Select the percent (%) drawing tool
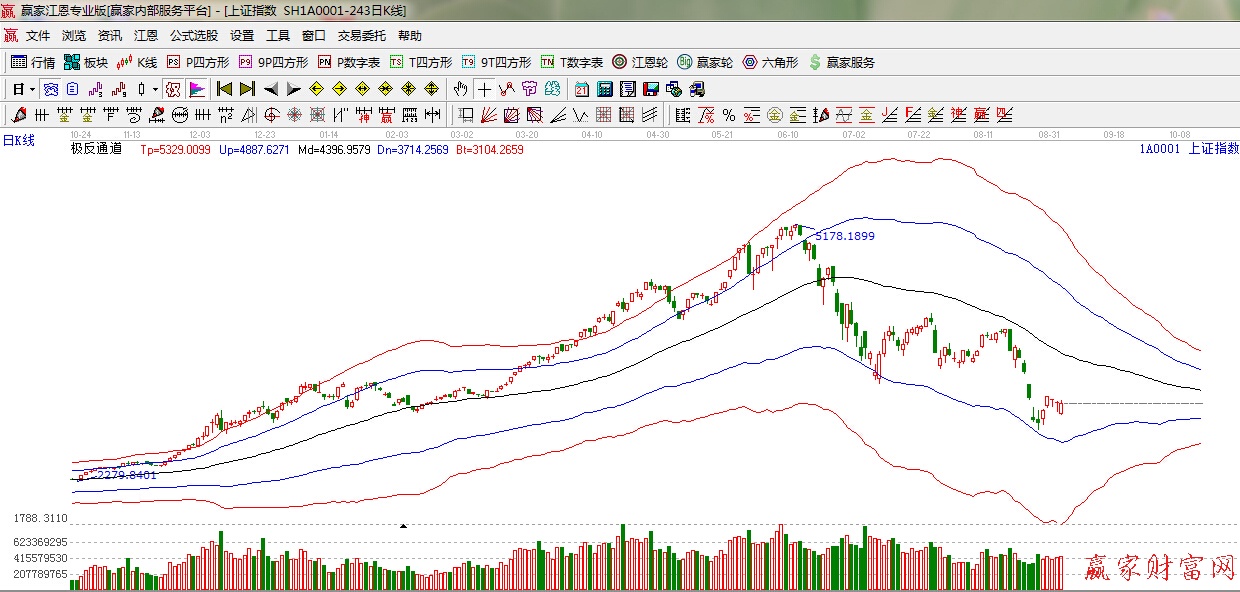This screenshot has width=1240, height=592. 729,115
